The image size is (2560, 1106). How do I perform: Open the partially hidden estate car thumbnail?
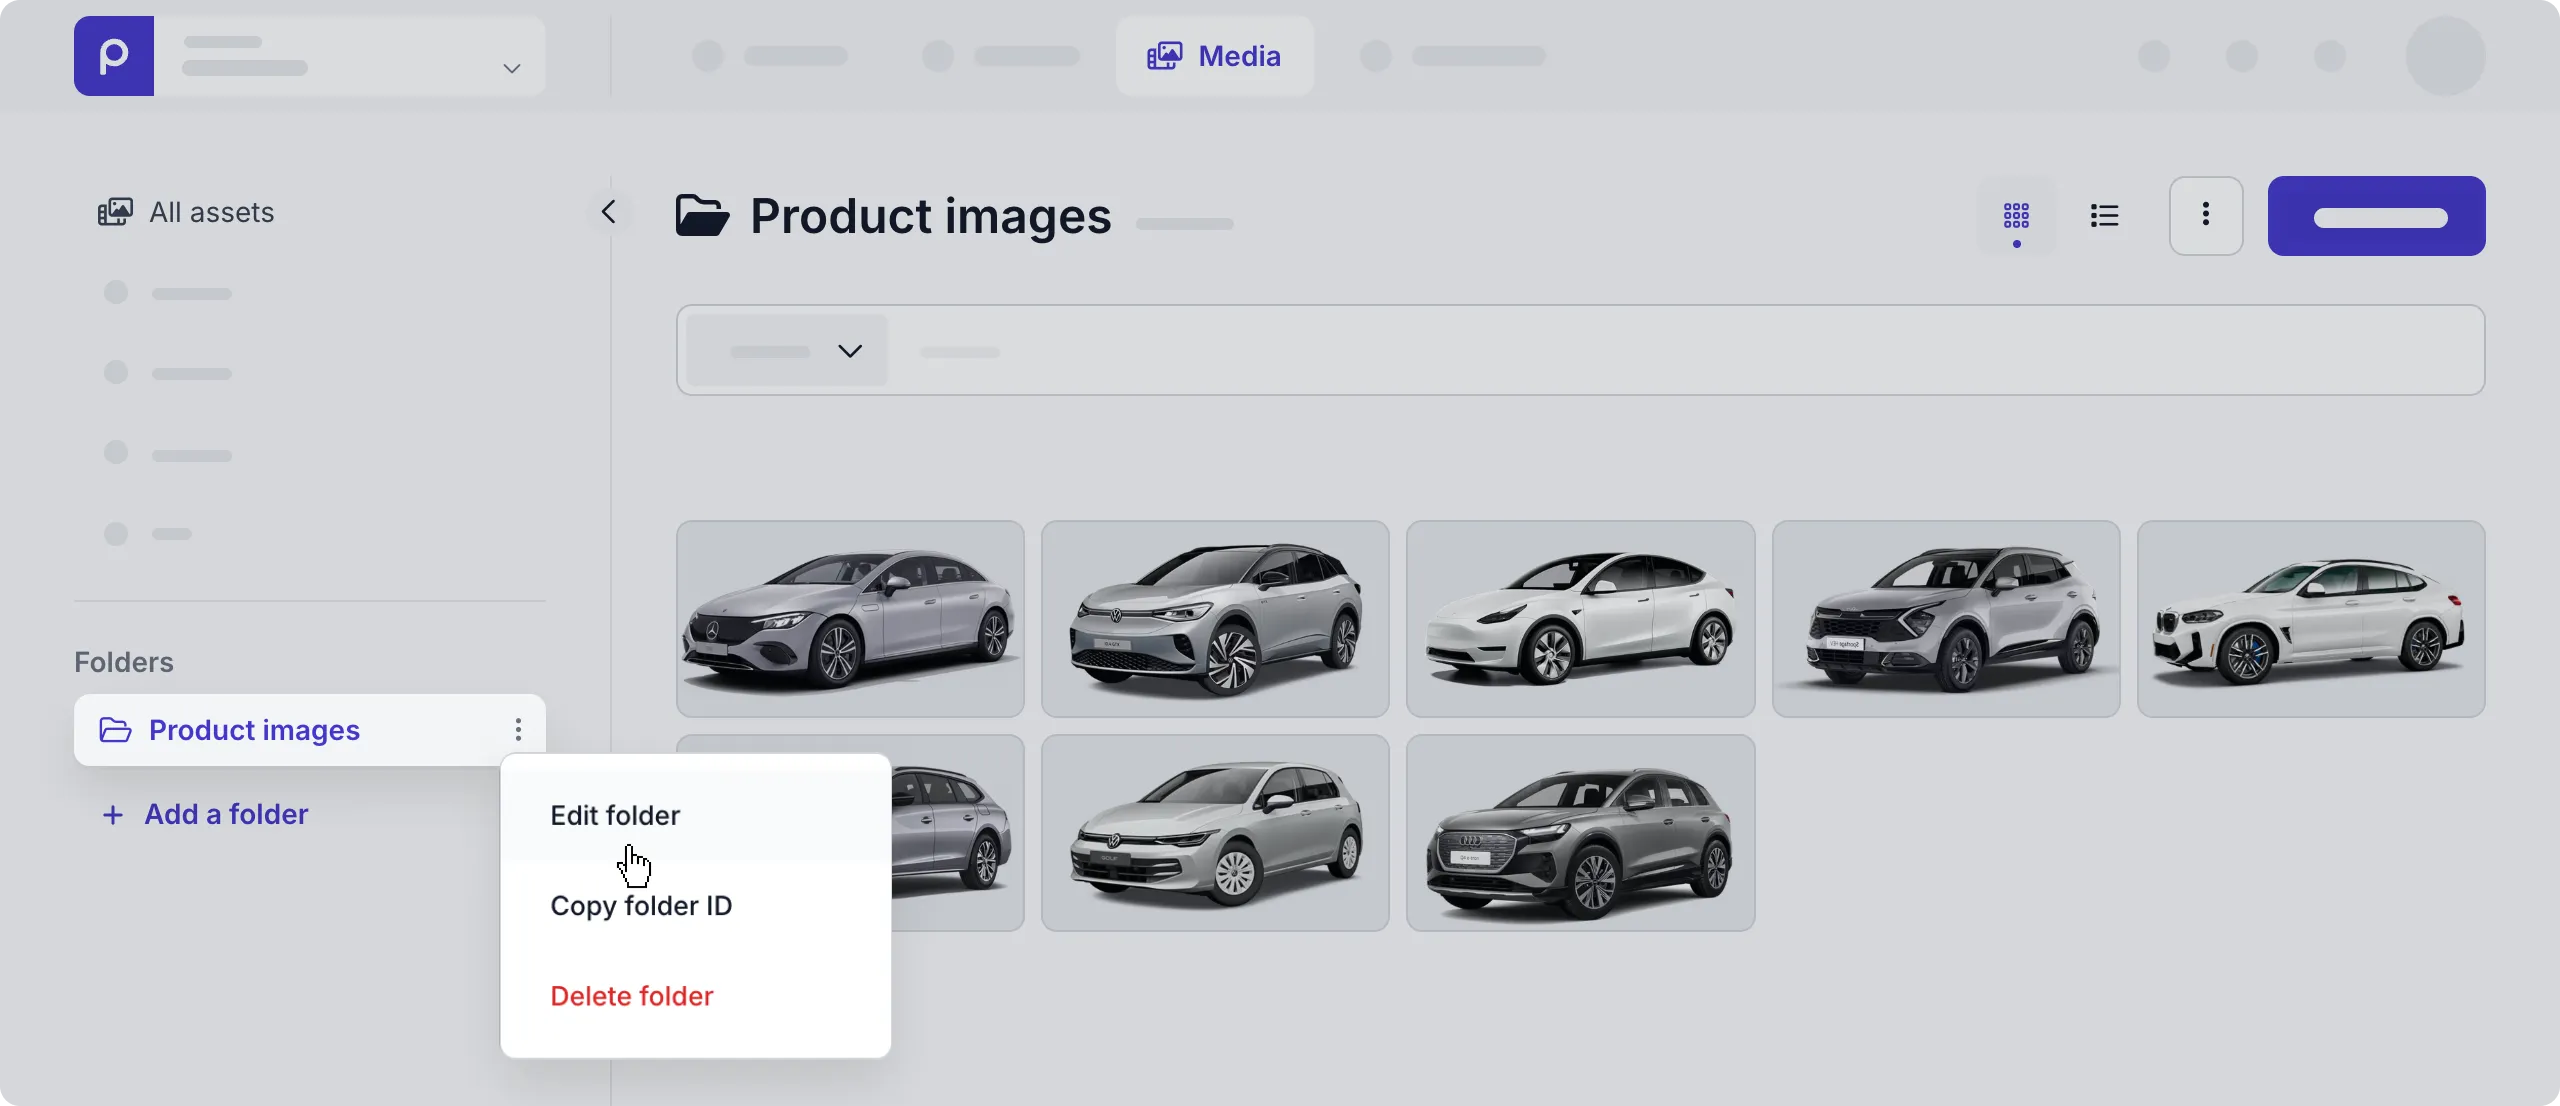957,833
